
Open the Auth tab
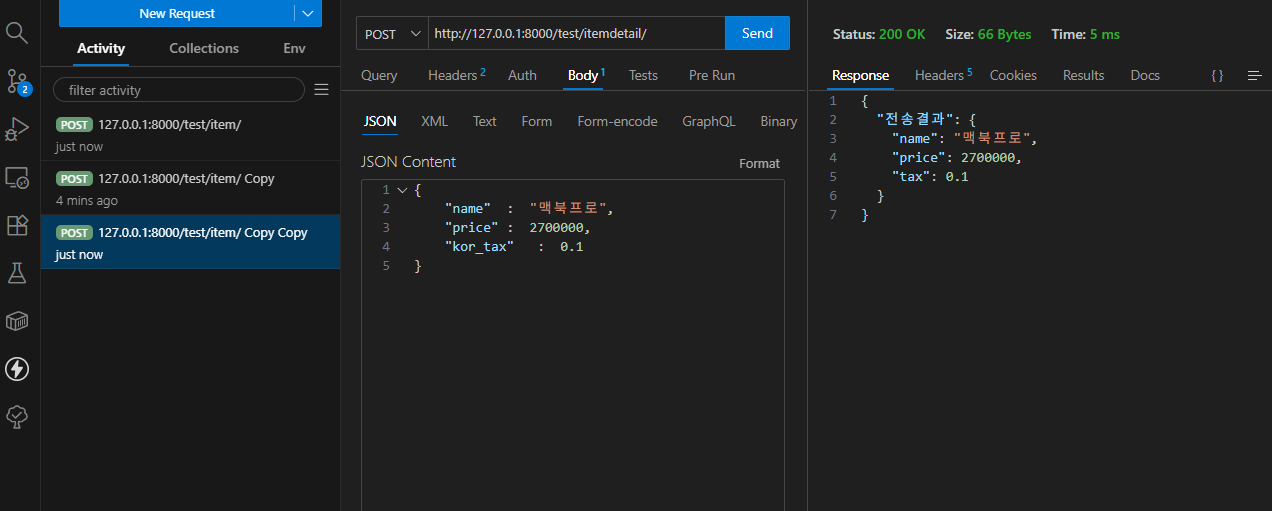tap(522, 75)
